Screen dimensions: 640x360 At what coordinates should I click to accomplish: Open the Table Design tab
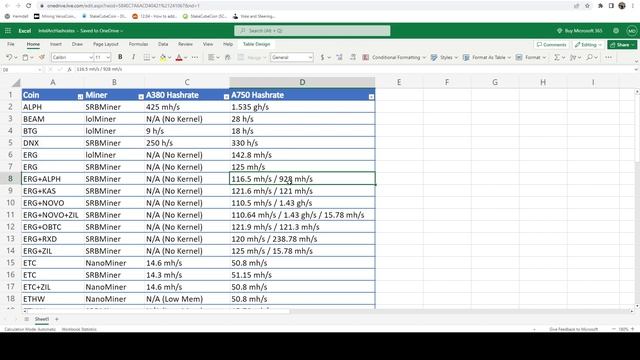[256, 44]
